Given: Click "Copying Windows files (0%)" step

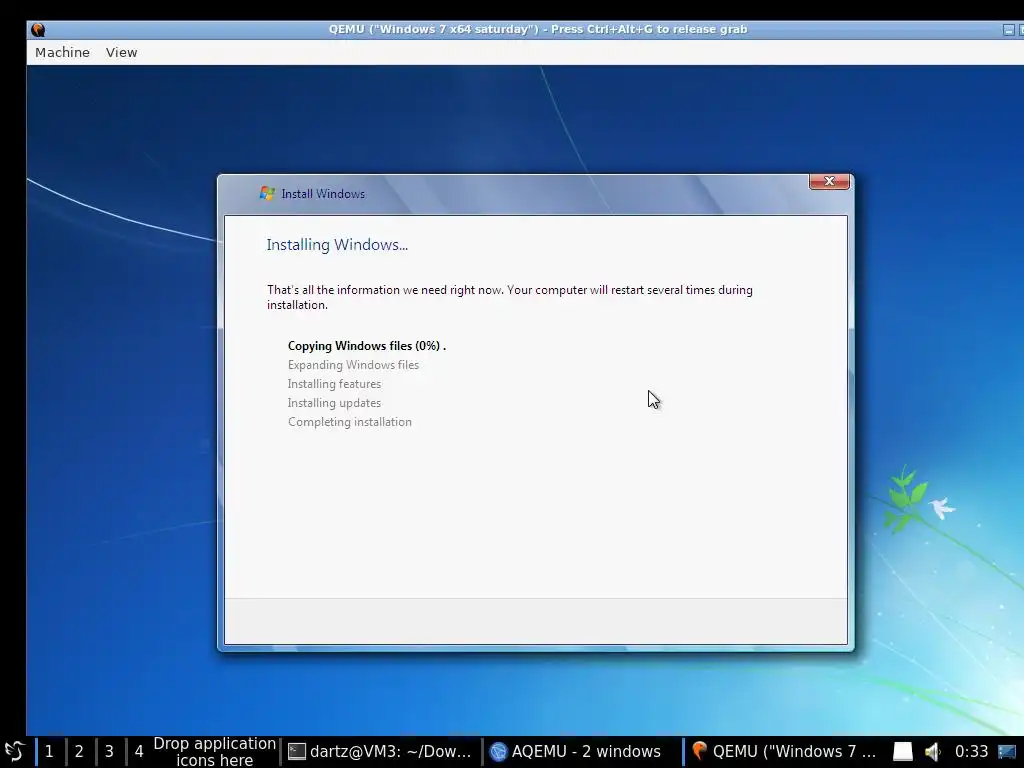Looking at the screenshot, I should 366,345.
